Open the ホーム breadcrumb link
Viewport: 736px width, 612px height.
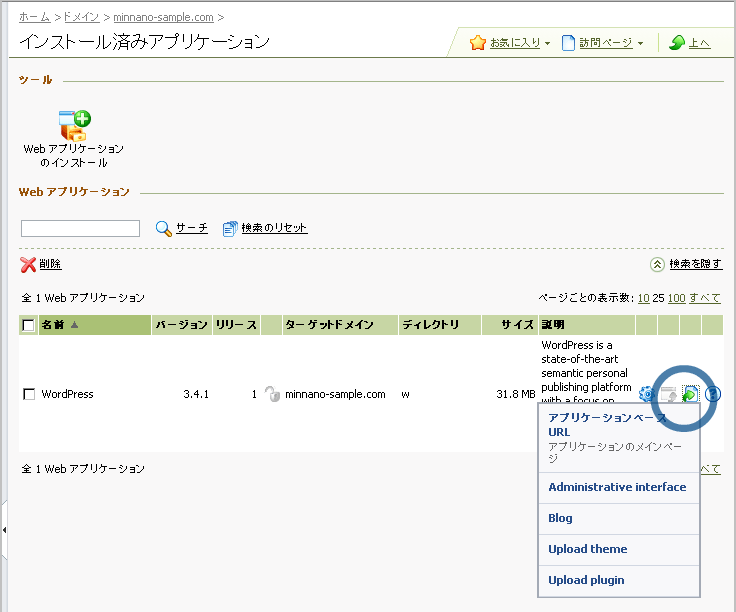point(35,17)
